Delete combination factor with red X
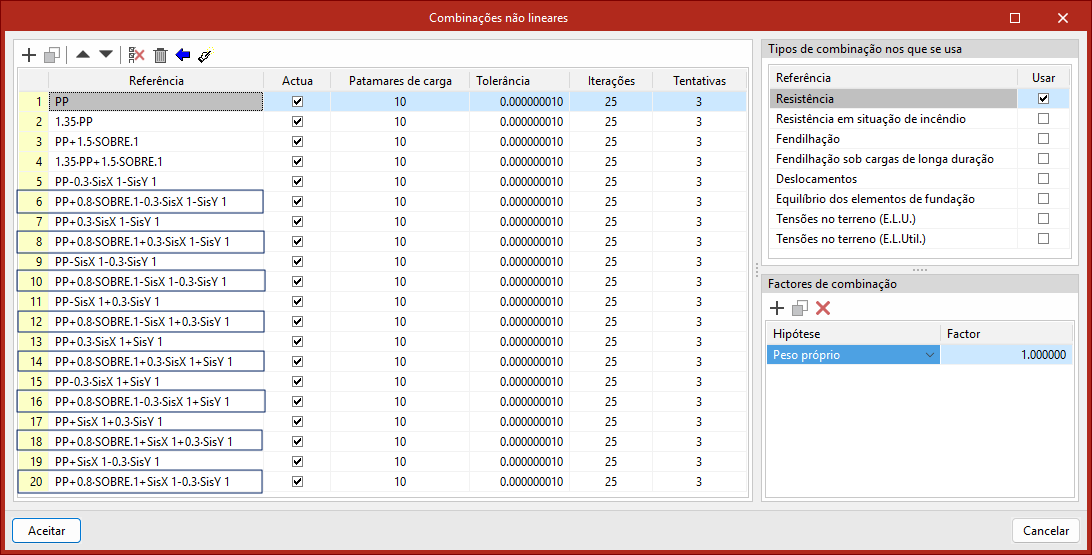The width and height of the screenshot is (1092, 555). pyautogui.click(x=823, y=308)
